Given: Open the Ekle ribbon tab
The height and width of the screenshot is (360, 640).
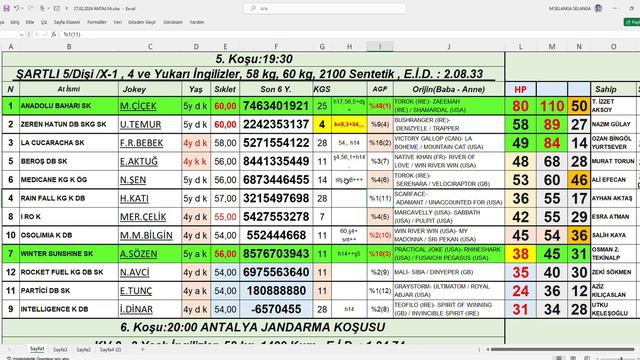Looking at the screenshot, I should click(x=30, y=22).
